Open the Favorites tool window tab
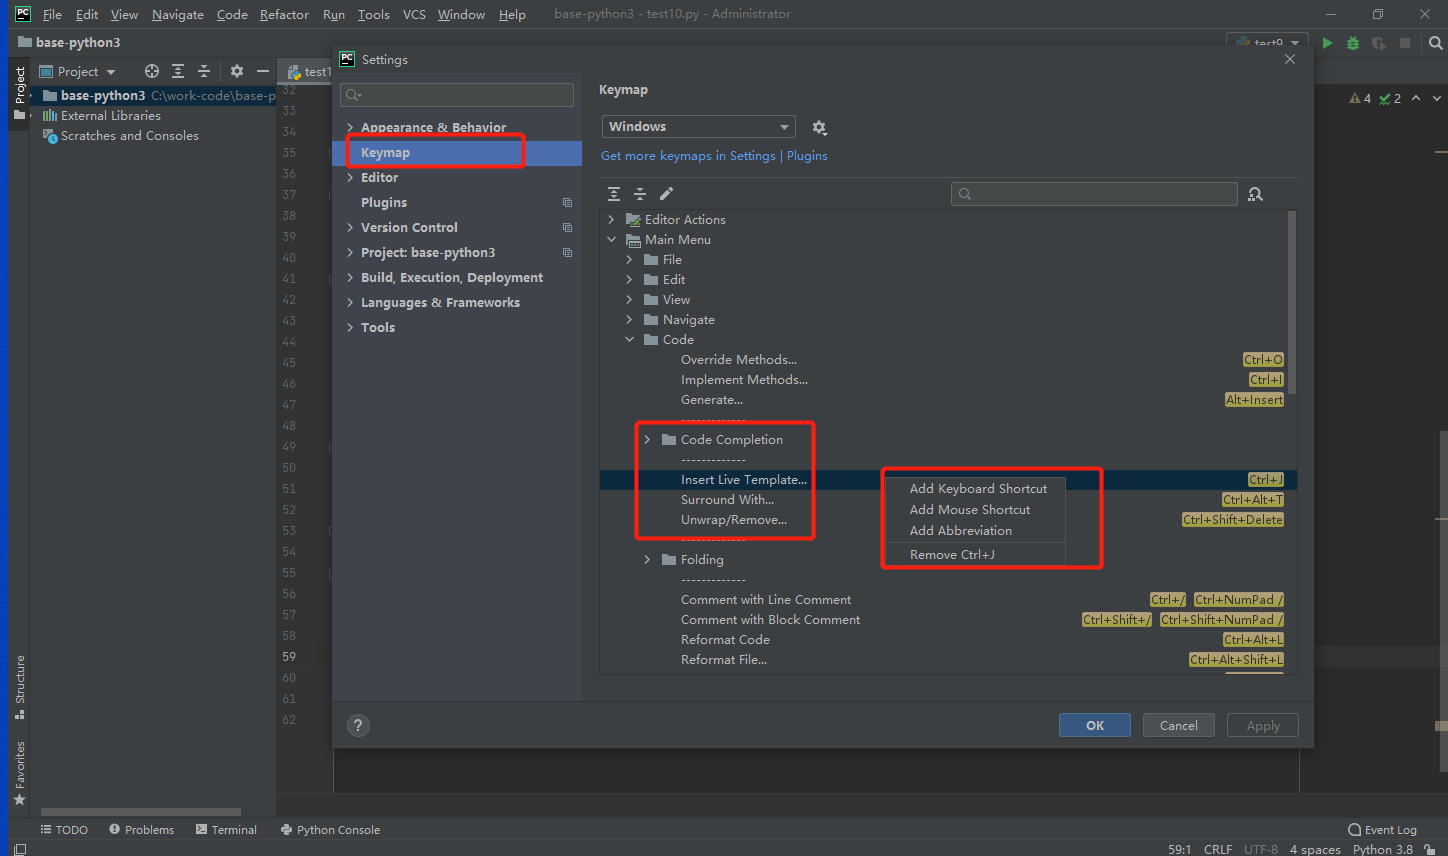The image size is (1448, 856). click(19, 773)
